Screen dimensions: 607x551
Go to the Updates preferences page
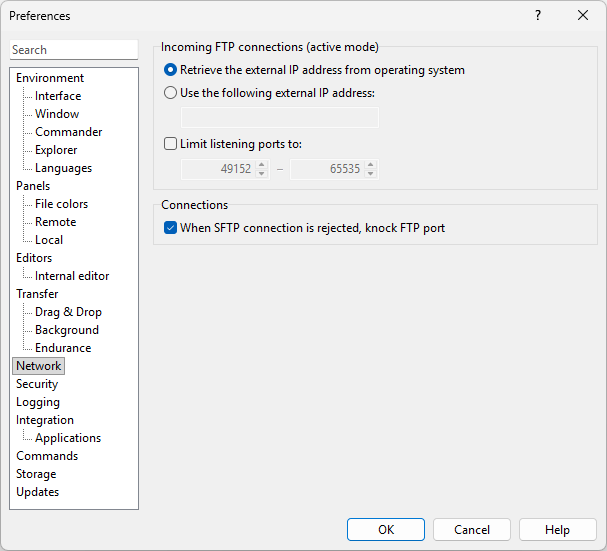coord(37,492)
